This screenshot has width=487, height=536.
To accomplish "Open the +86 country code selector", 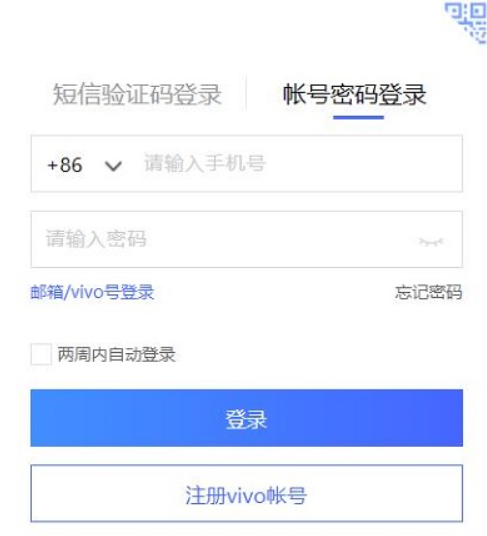I will (x=84, y=165).
